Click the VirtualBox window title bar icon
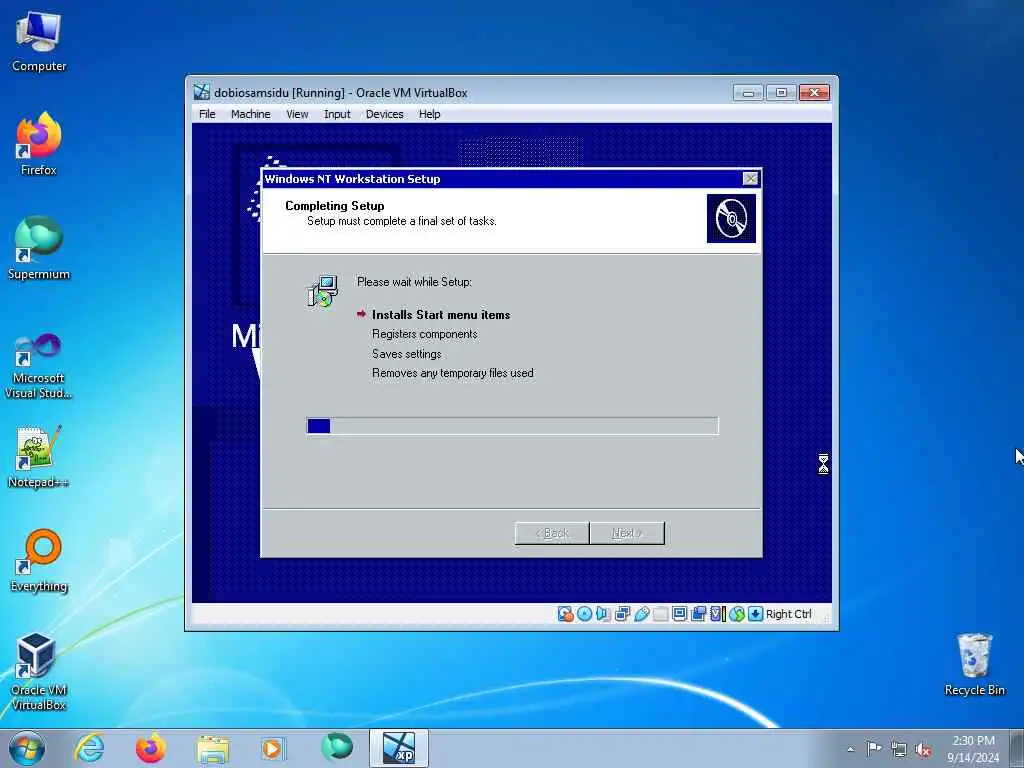The width and height of the screenshot is (1024, 768). pos(202,92)
